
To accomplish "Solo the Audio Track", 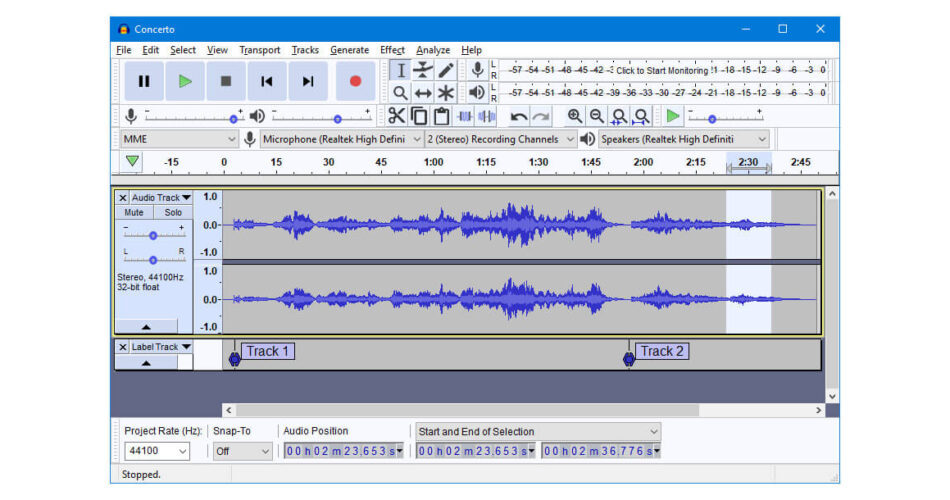I will [x=173, y=213].
